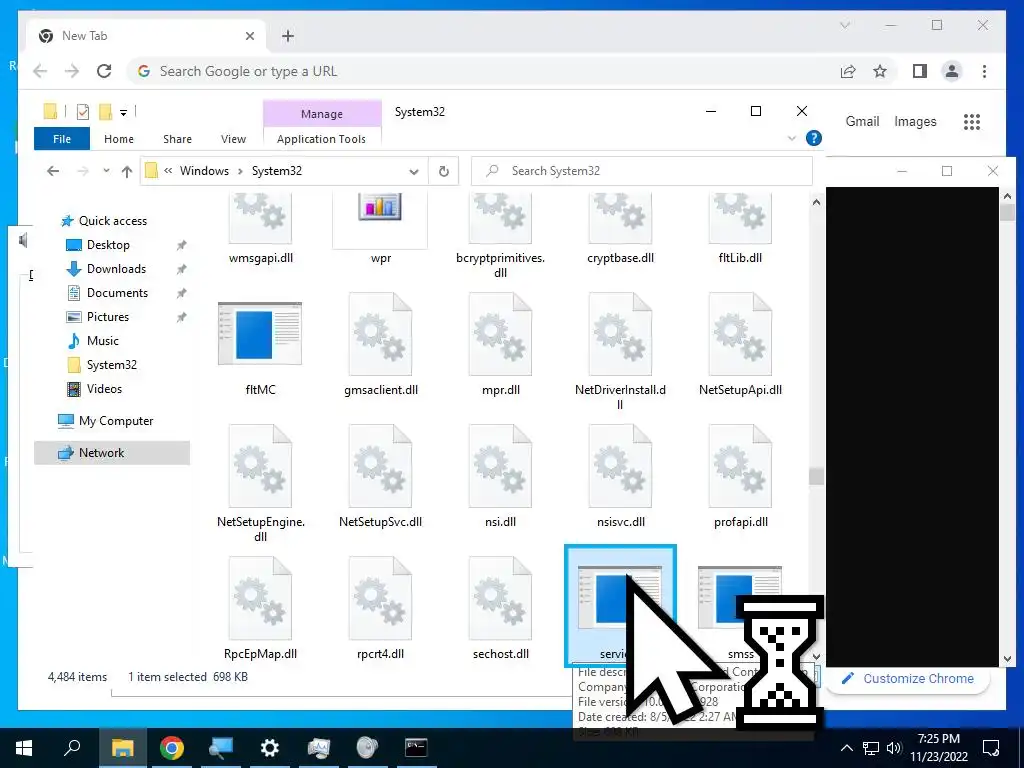Image resolution: width=1024 pixels, height=768 pixels.
Task: Click the Explorer Back arrow
Action: 53,171
